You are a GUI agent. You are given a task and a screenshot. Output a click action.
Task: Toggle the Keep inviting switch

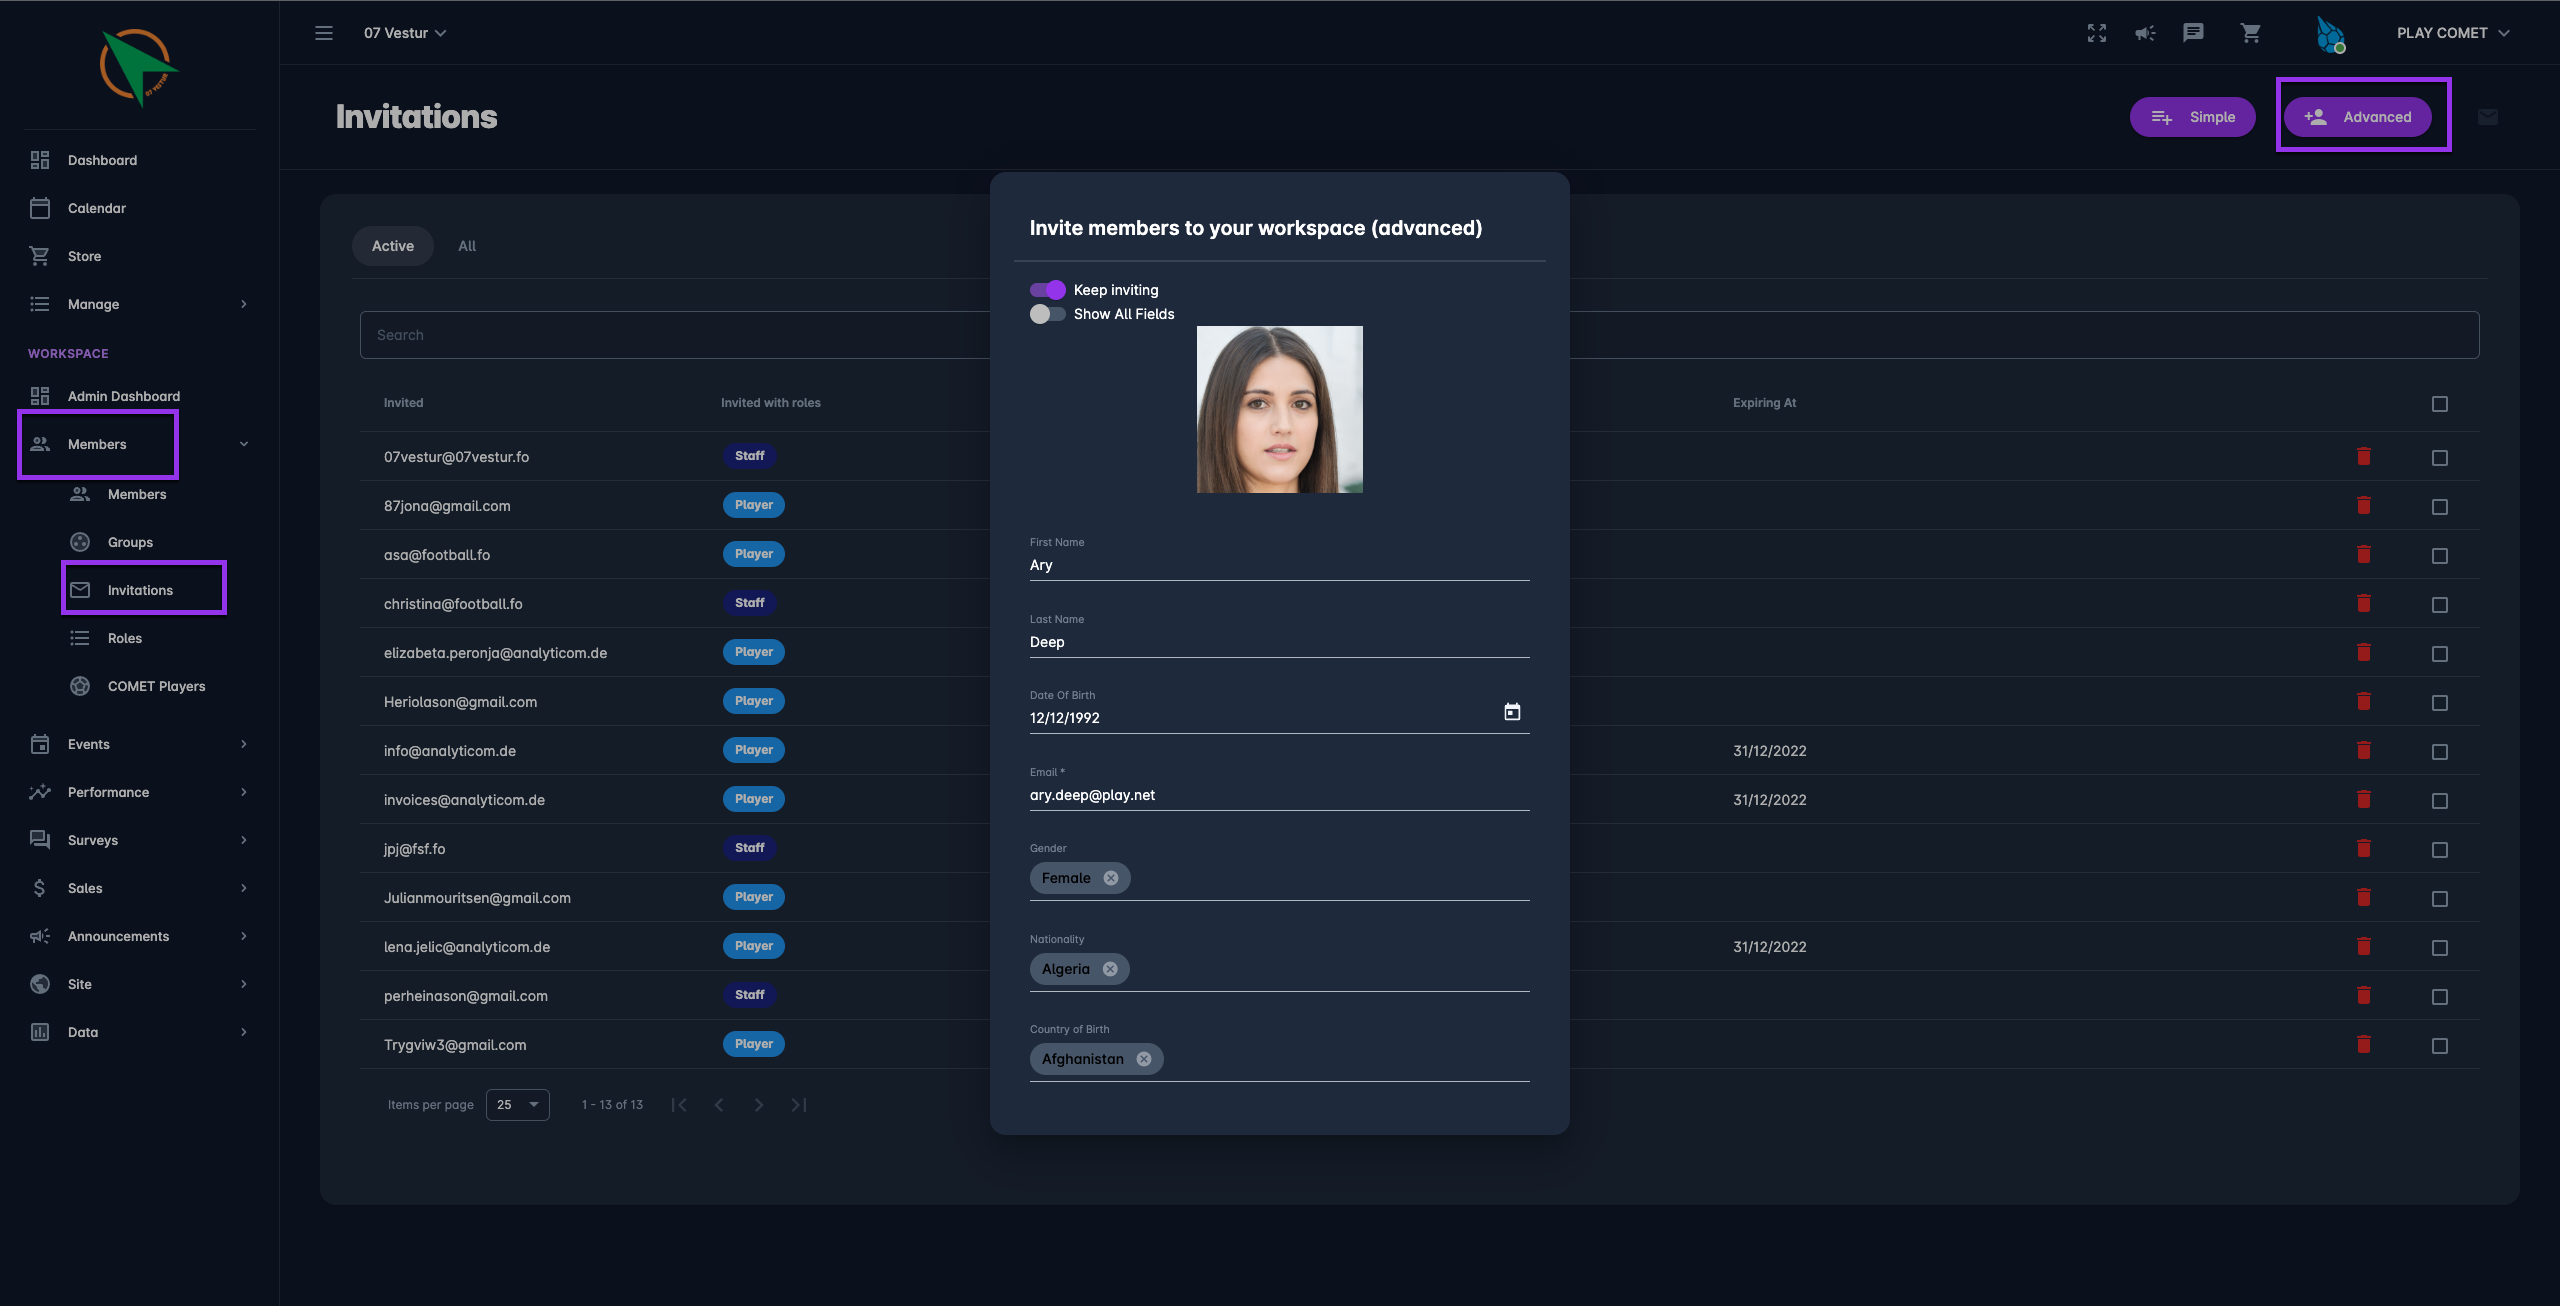pyautogui.click(x=1047, y=290)
